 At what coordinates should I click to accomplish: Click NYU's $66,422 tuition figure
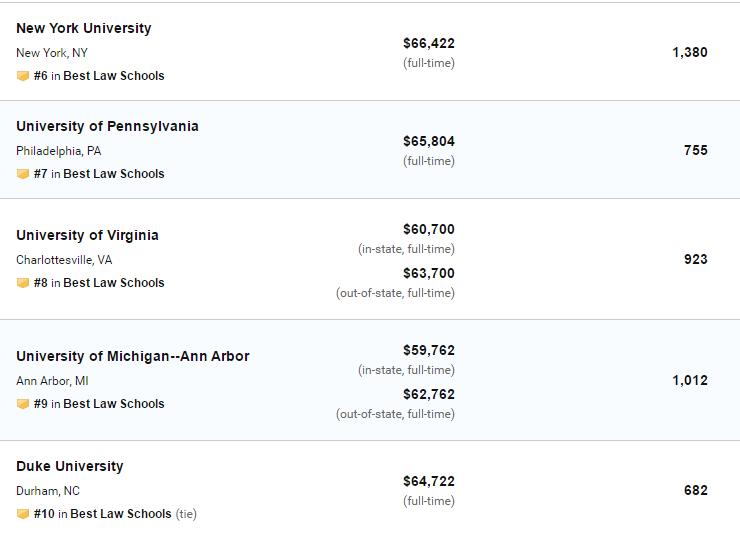428,43
